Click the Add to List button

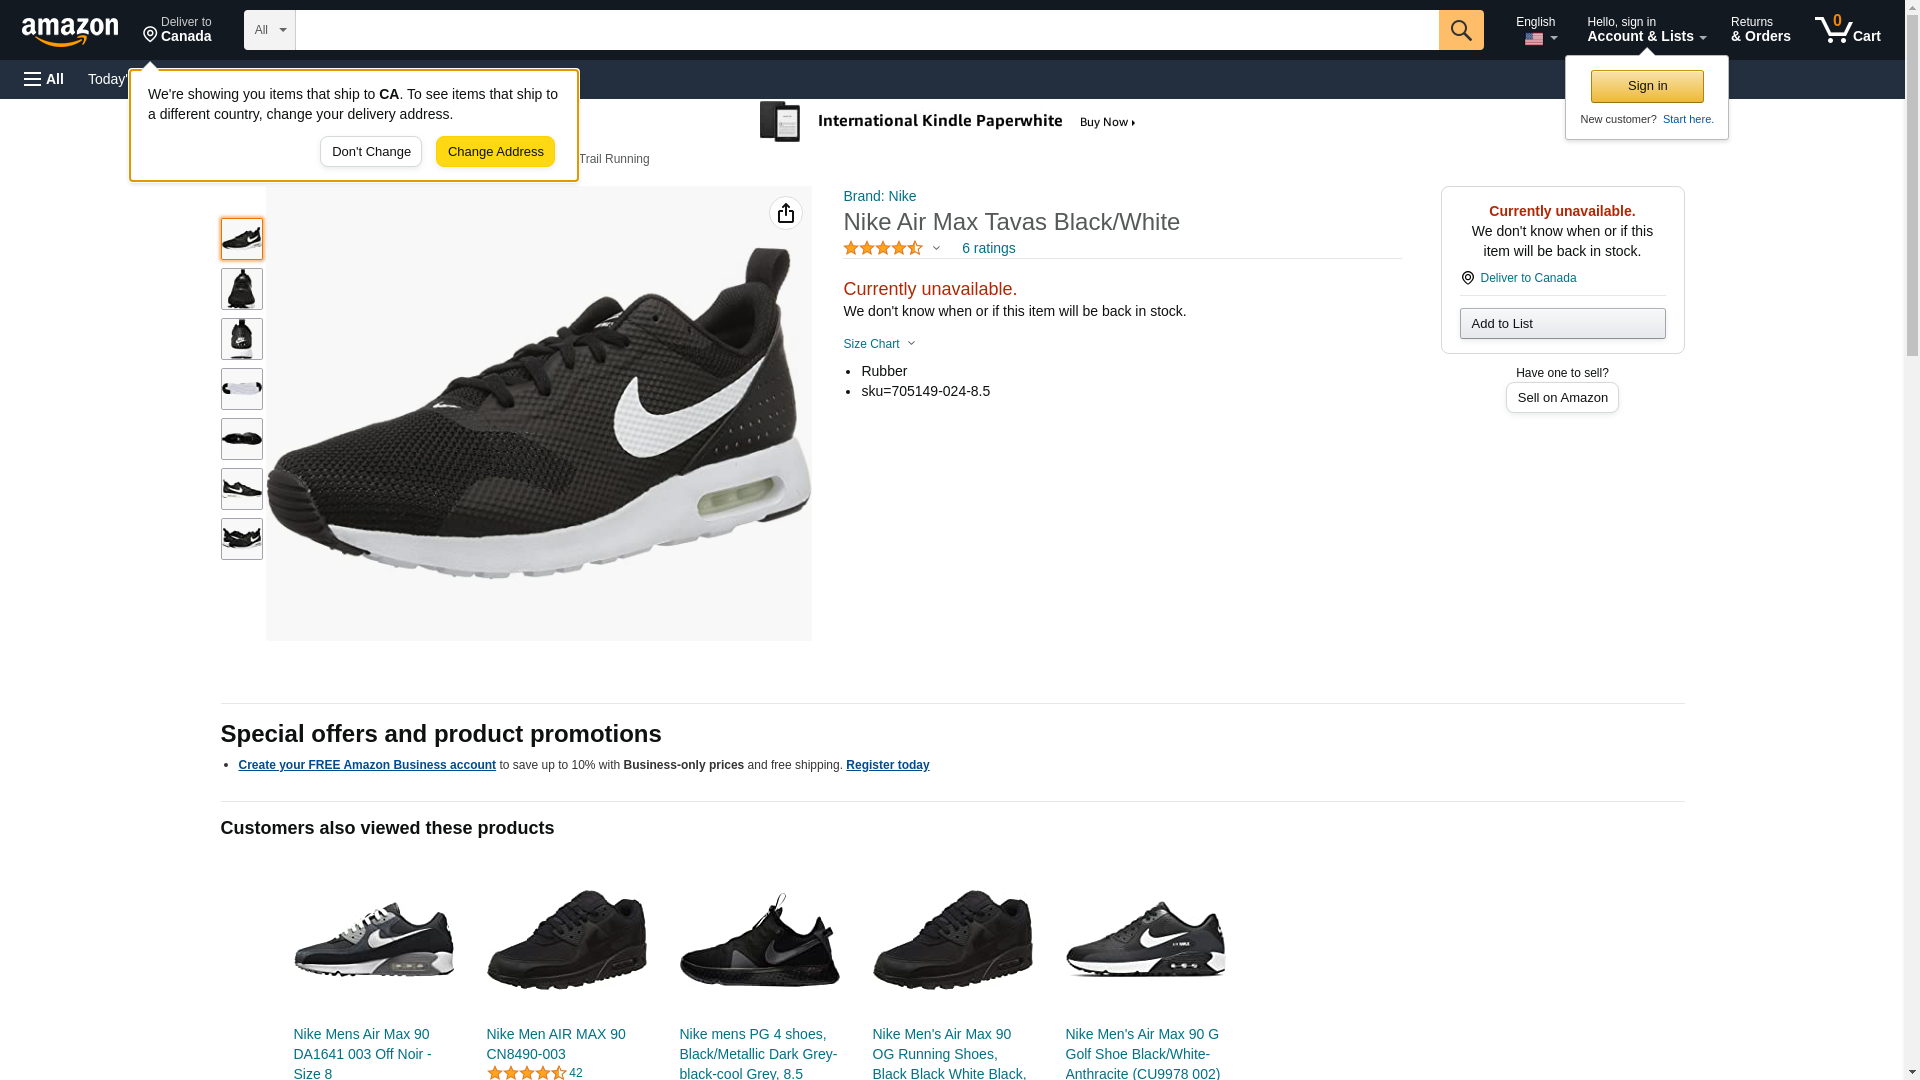tap(1561, 324)
